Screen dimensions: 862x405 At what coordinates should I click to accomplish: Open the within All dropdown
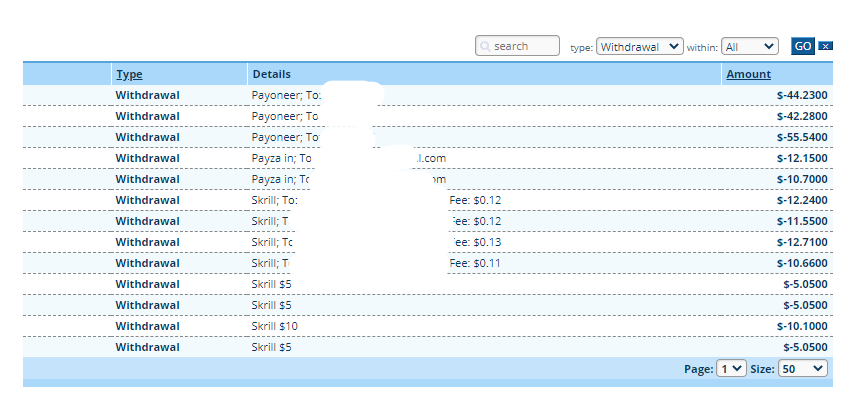click(750, 47)
